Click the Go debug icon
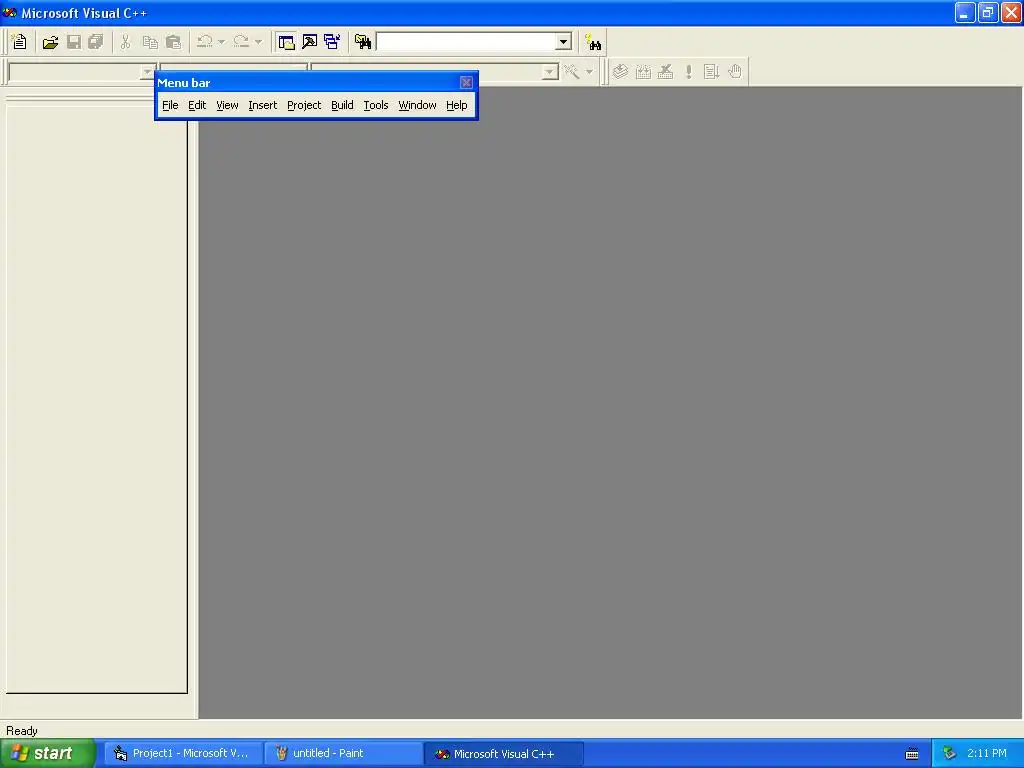Viewport: 1024px width, 768px height. pos(711,71)
